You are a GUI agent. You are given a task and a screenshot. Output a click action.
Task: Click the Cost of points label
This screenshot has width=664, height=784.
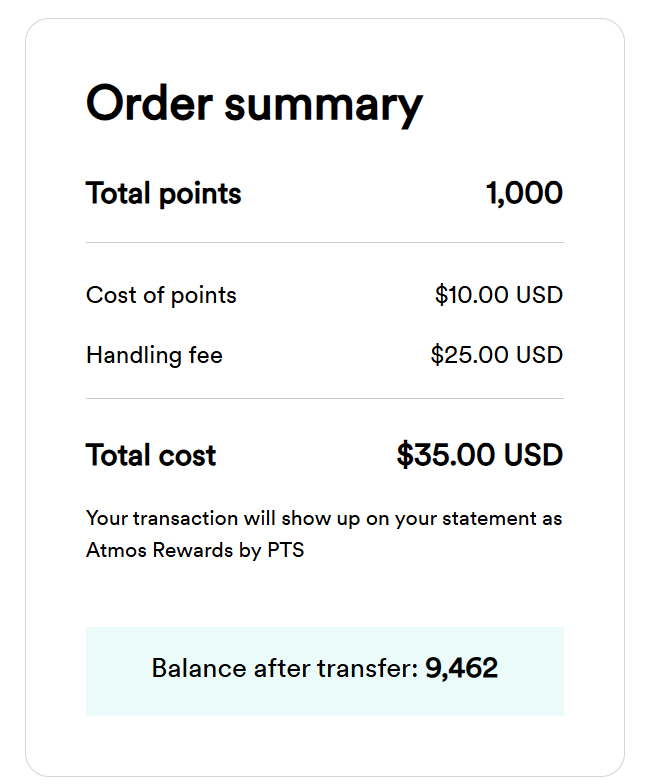pyautogui.click(x=161, y=295)
